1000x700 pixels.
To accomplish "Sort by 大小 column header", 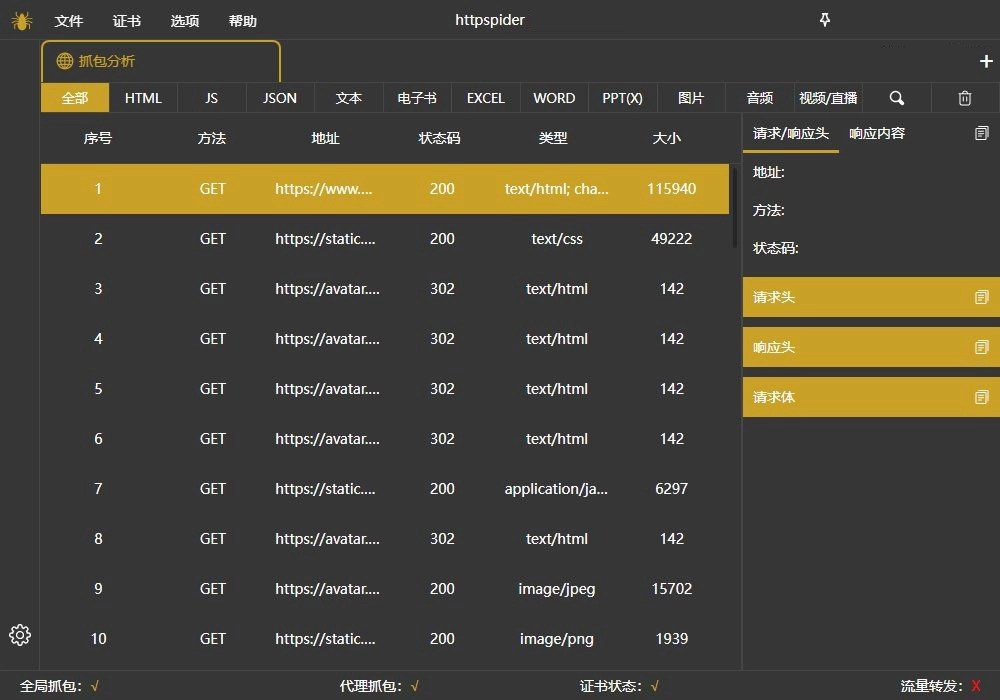I will pyautogui.click(x=667, y=138).
